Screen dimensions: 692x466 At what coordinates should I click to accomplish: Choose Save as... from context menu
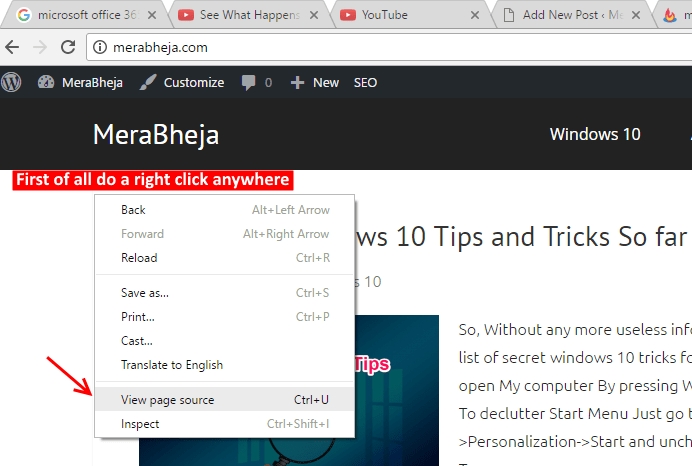pos(225,293)
